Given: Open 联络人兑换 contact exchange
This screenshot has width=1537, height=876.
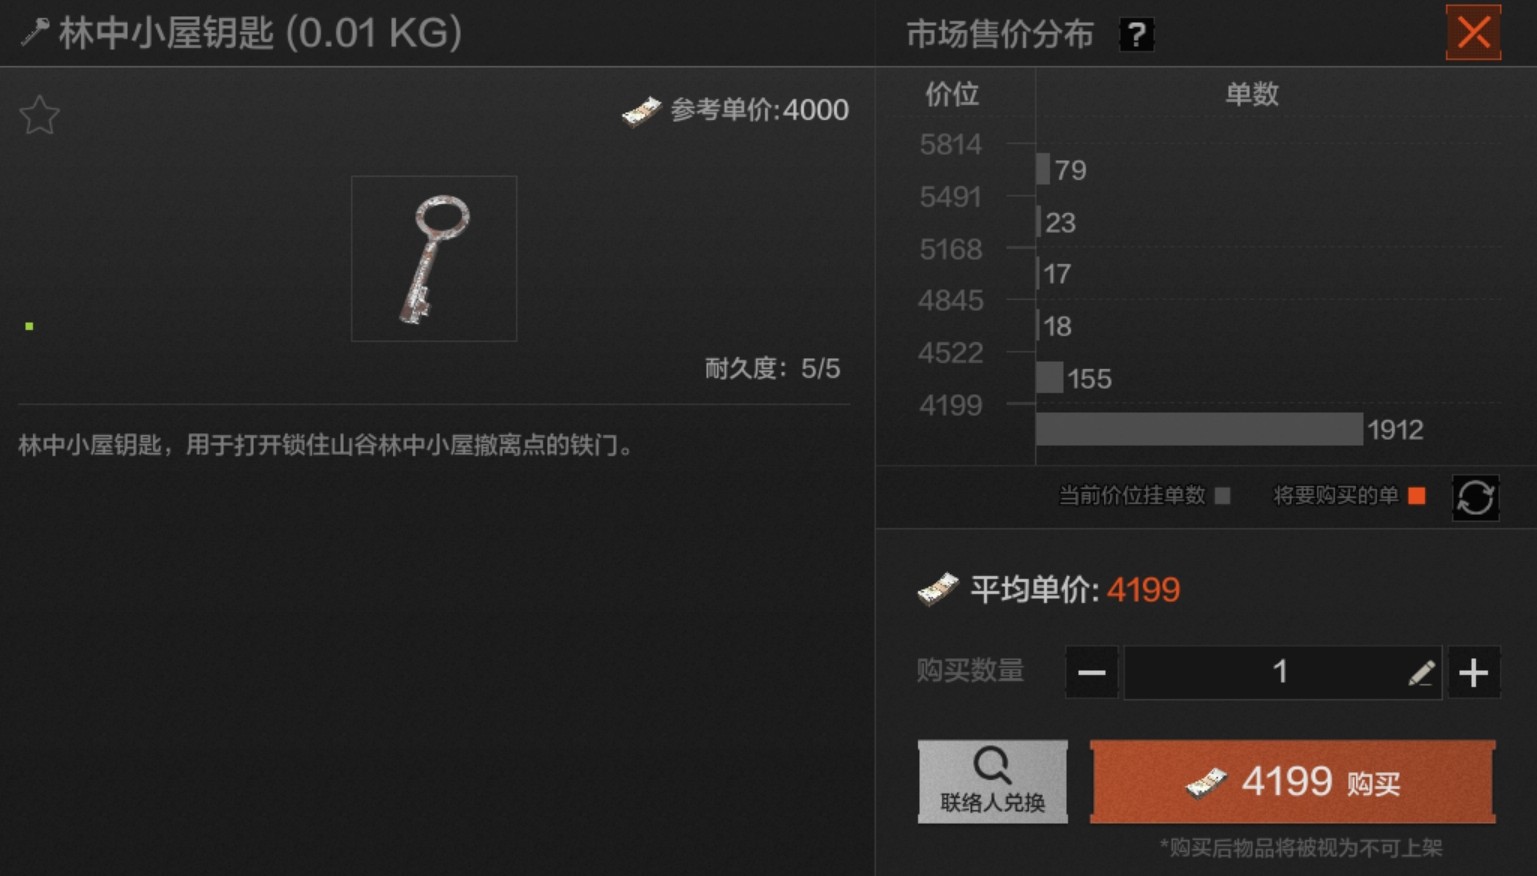Looking at the screenshot, I should (992, 782).
